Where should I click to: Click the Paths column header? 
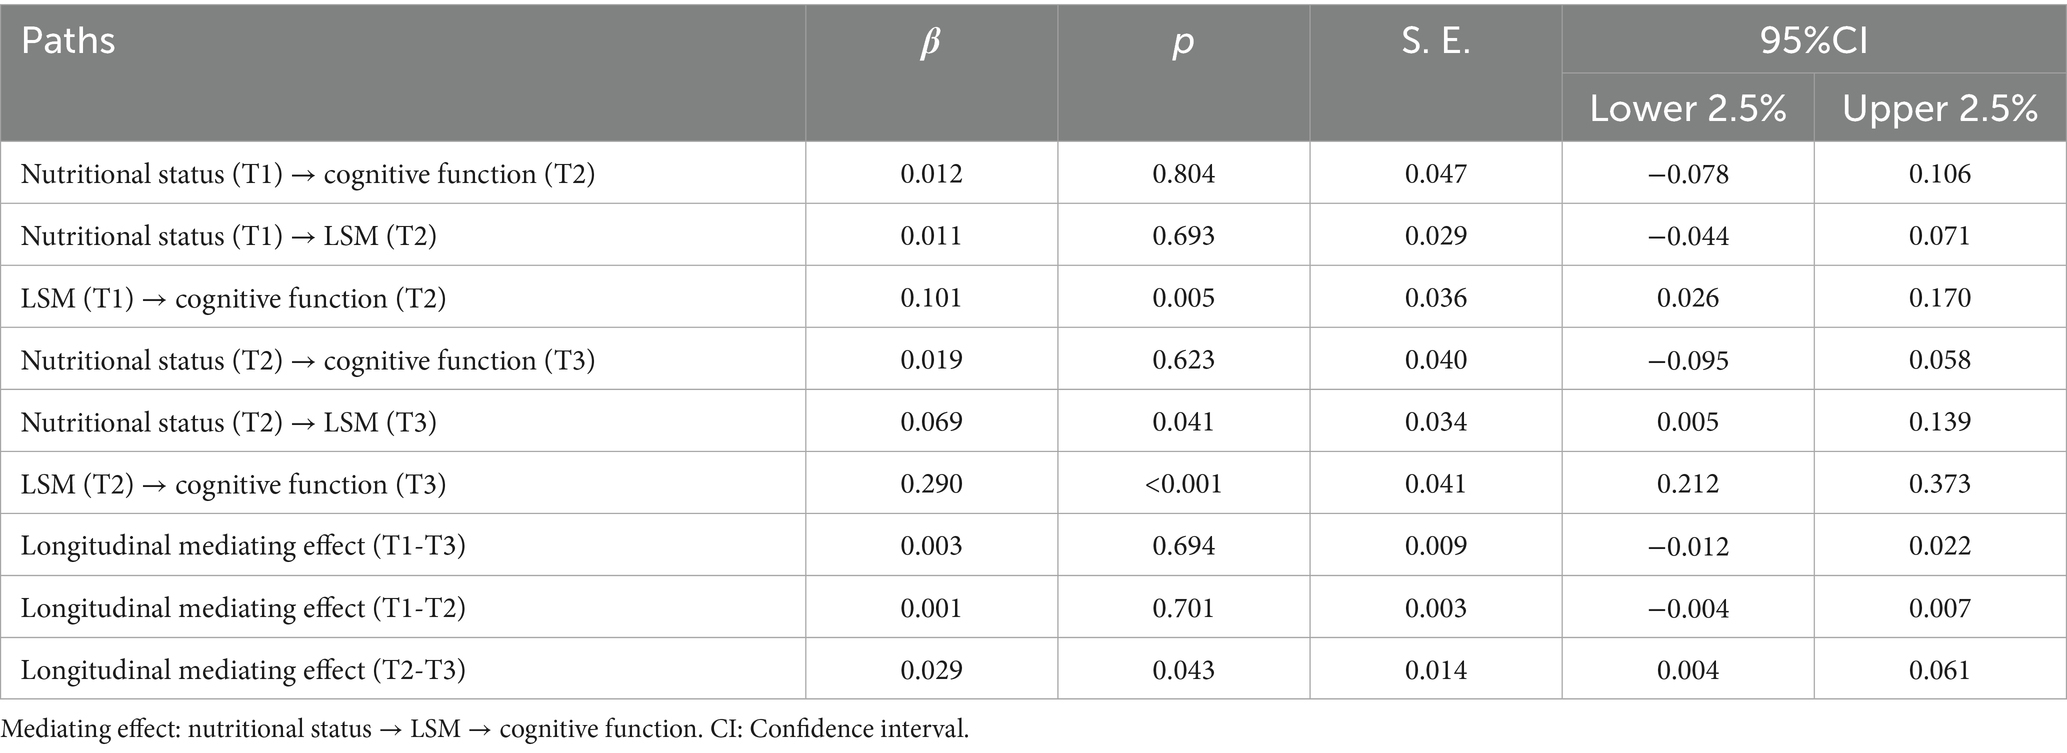point(68,41)
